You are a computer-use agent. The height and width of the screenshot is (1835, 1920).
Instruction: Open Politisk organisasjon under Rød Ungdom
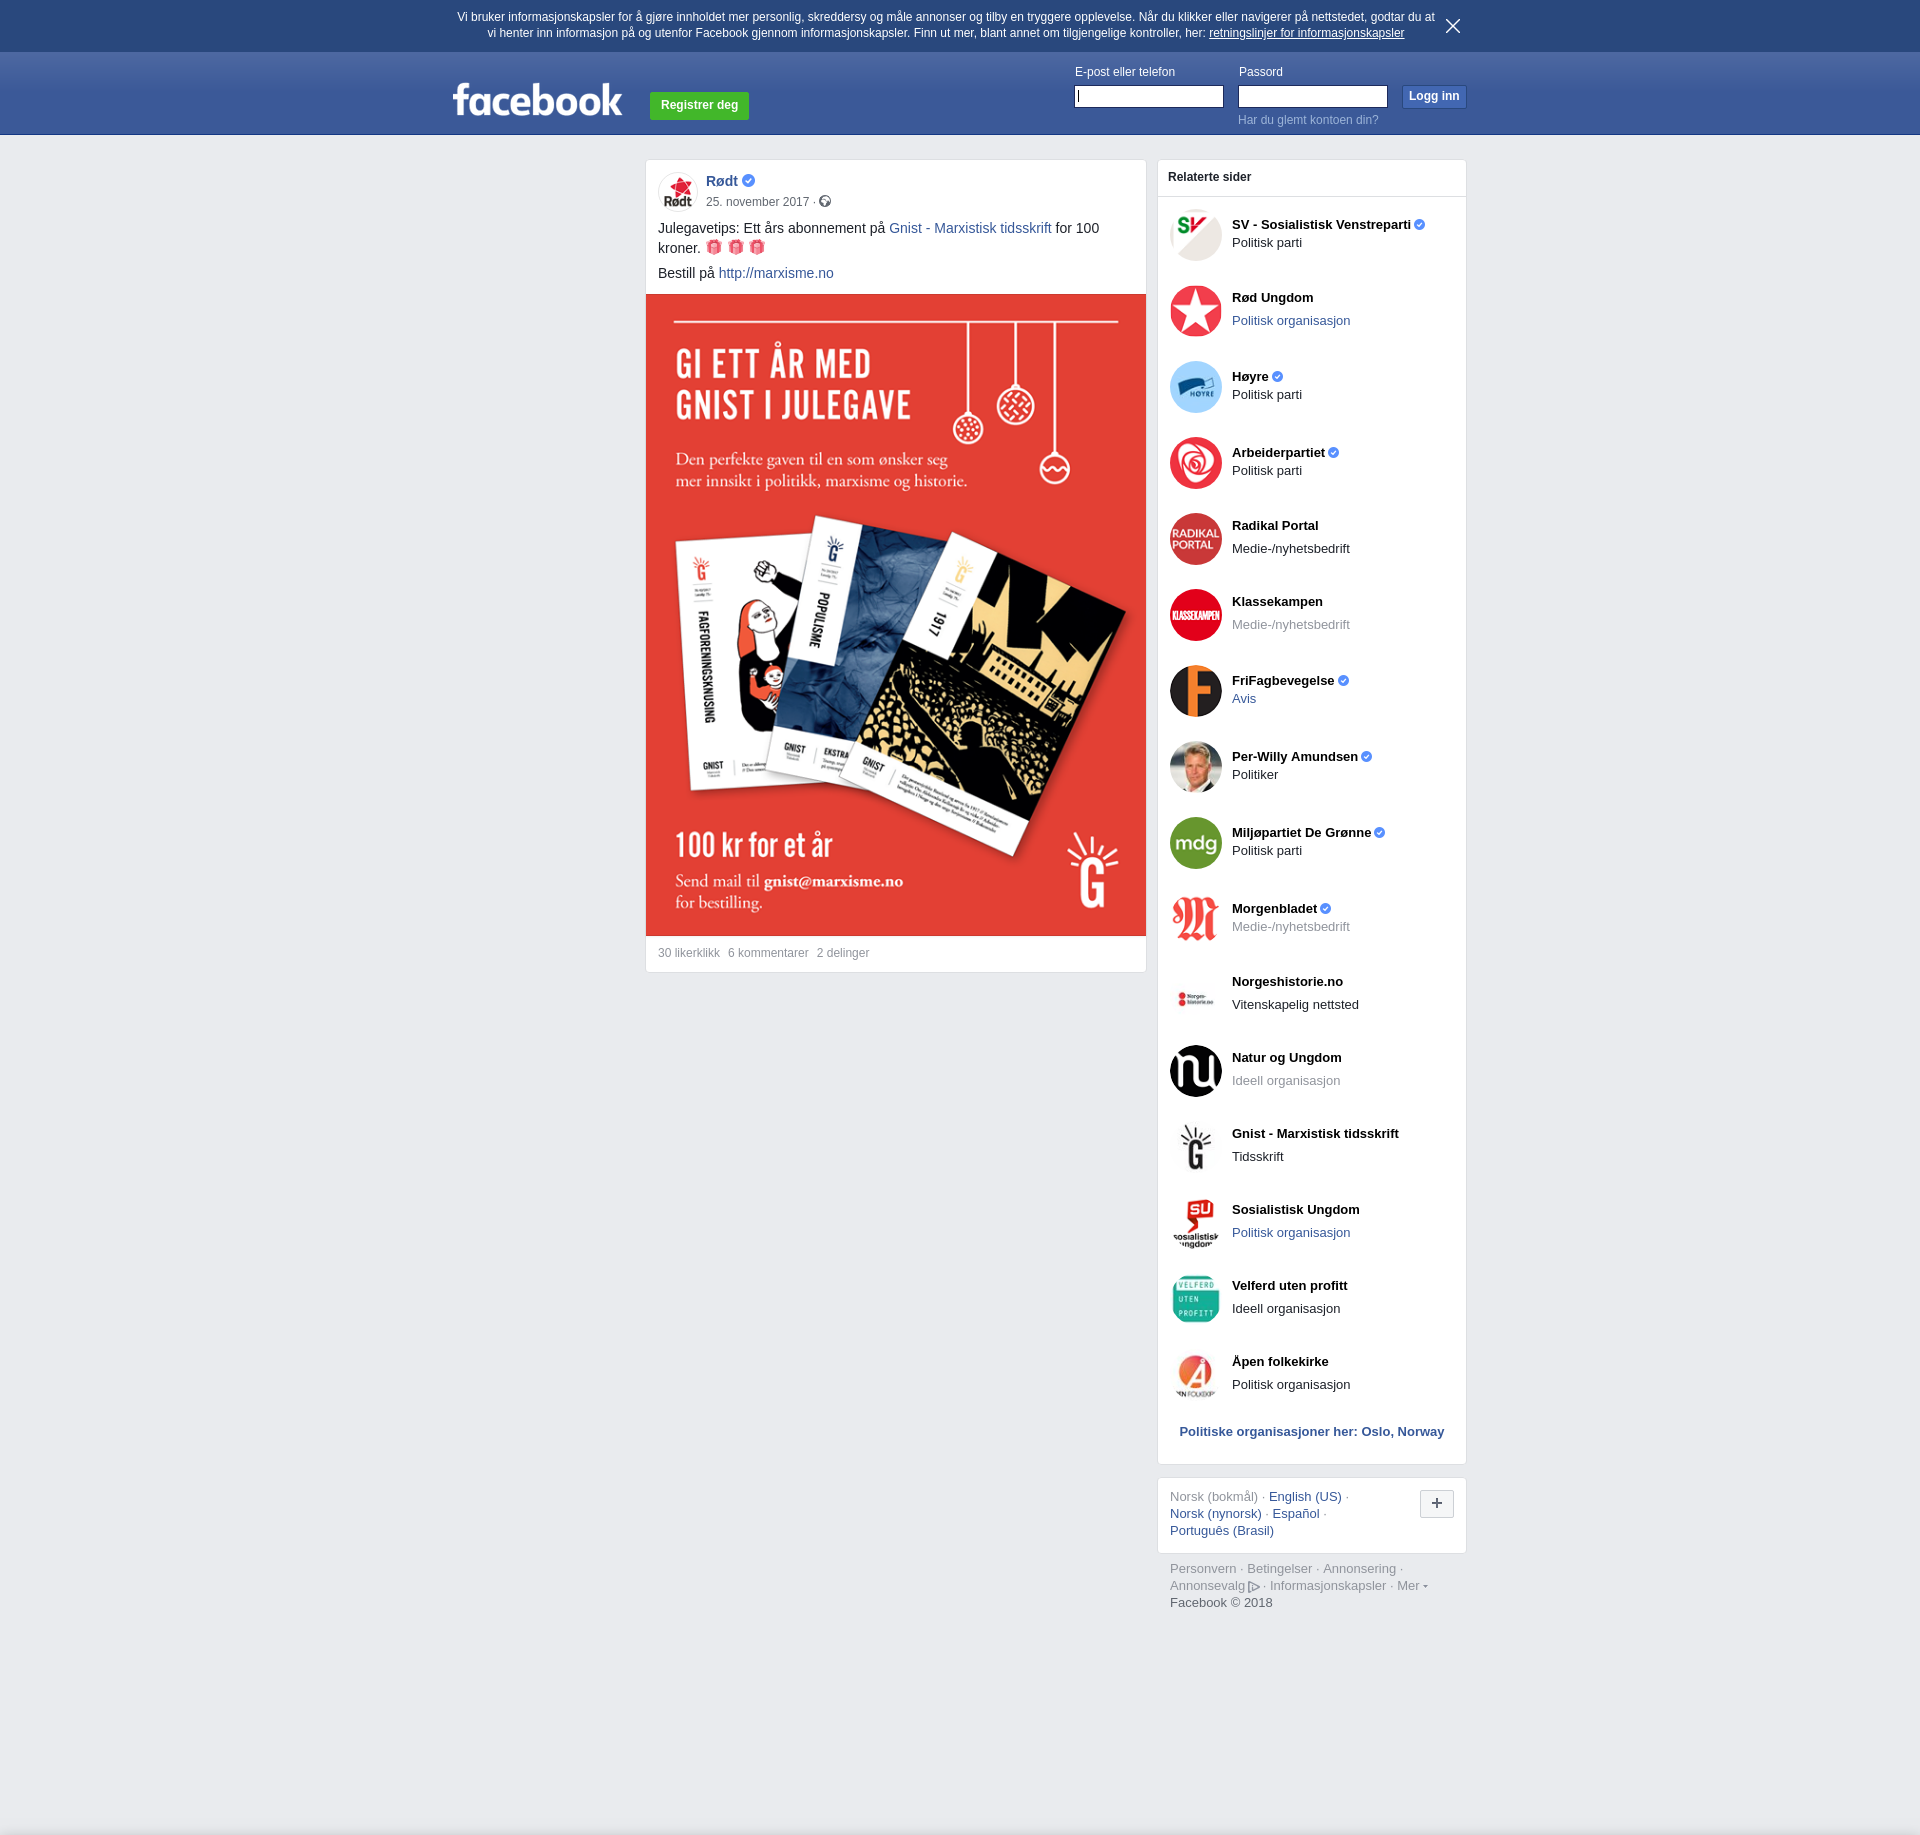tap(1291, 321)
